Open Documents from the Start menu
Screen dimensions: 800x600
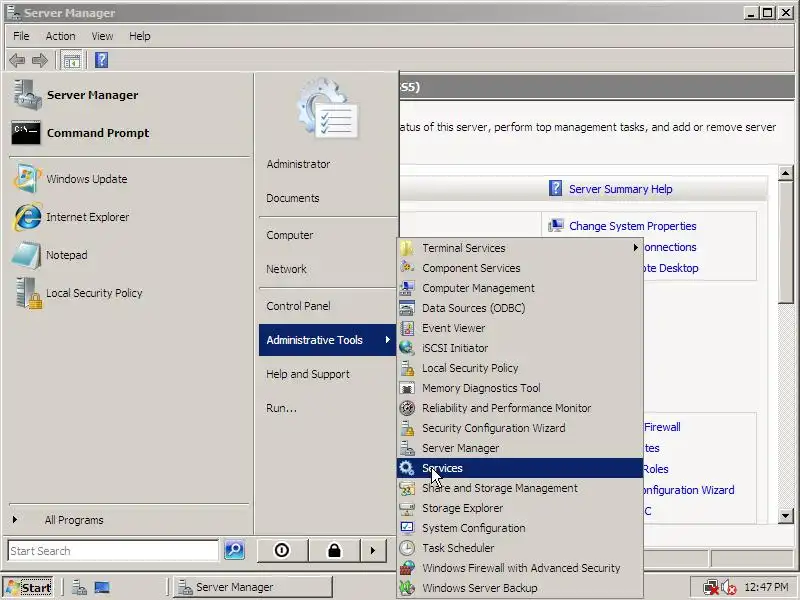(x=327, y=198)
